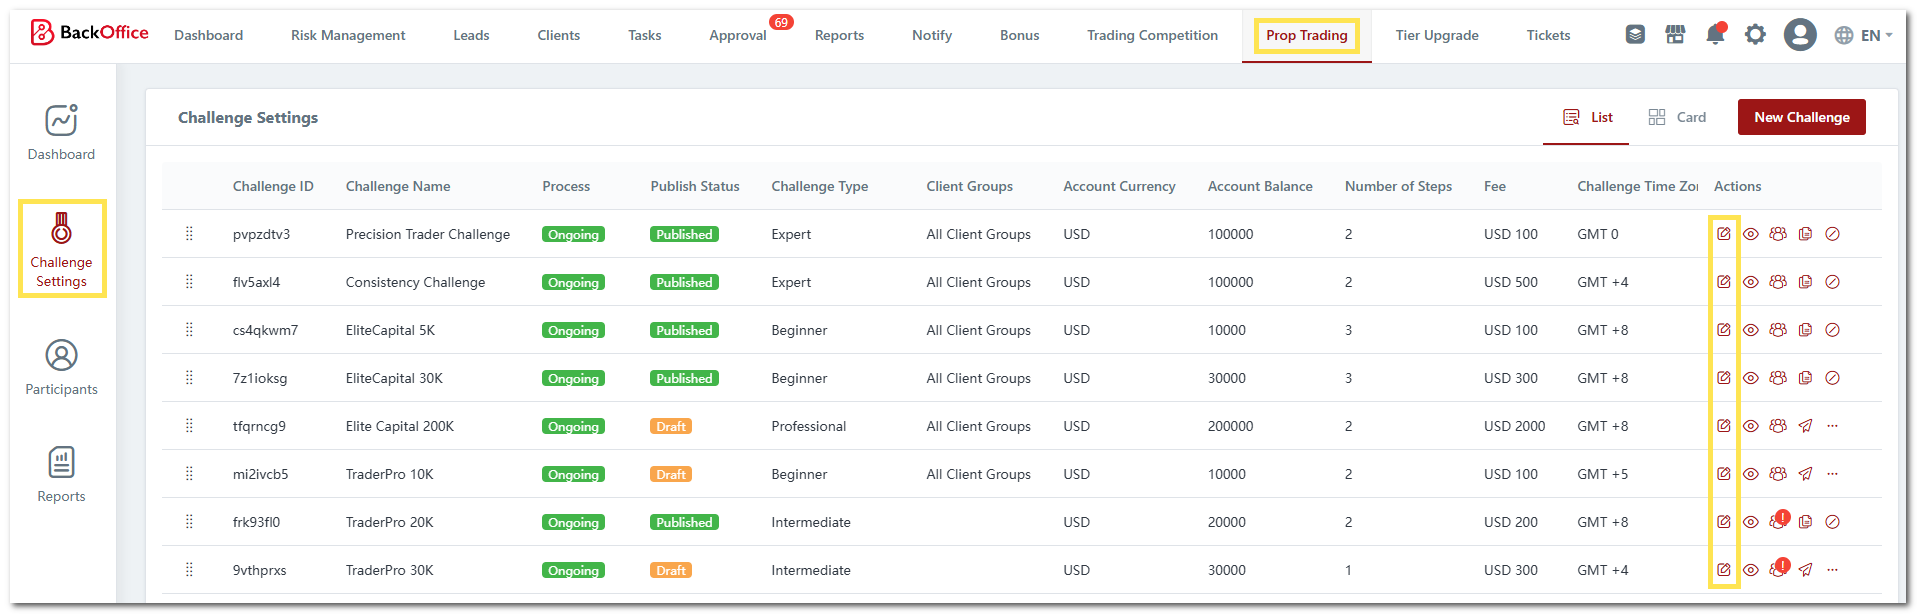Open client groups for Consistency Challenge
The image size is (1917, 614).
click(1777, 282)
